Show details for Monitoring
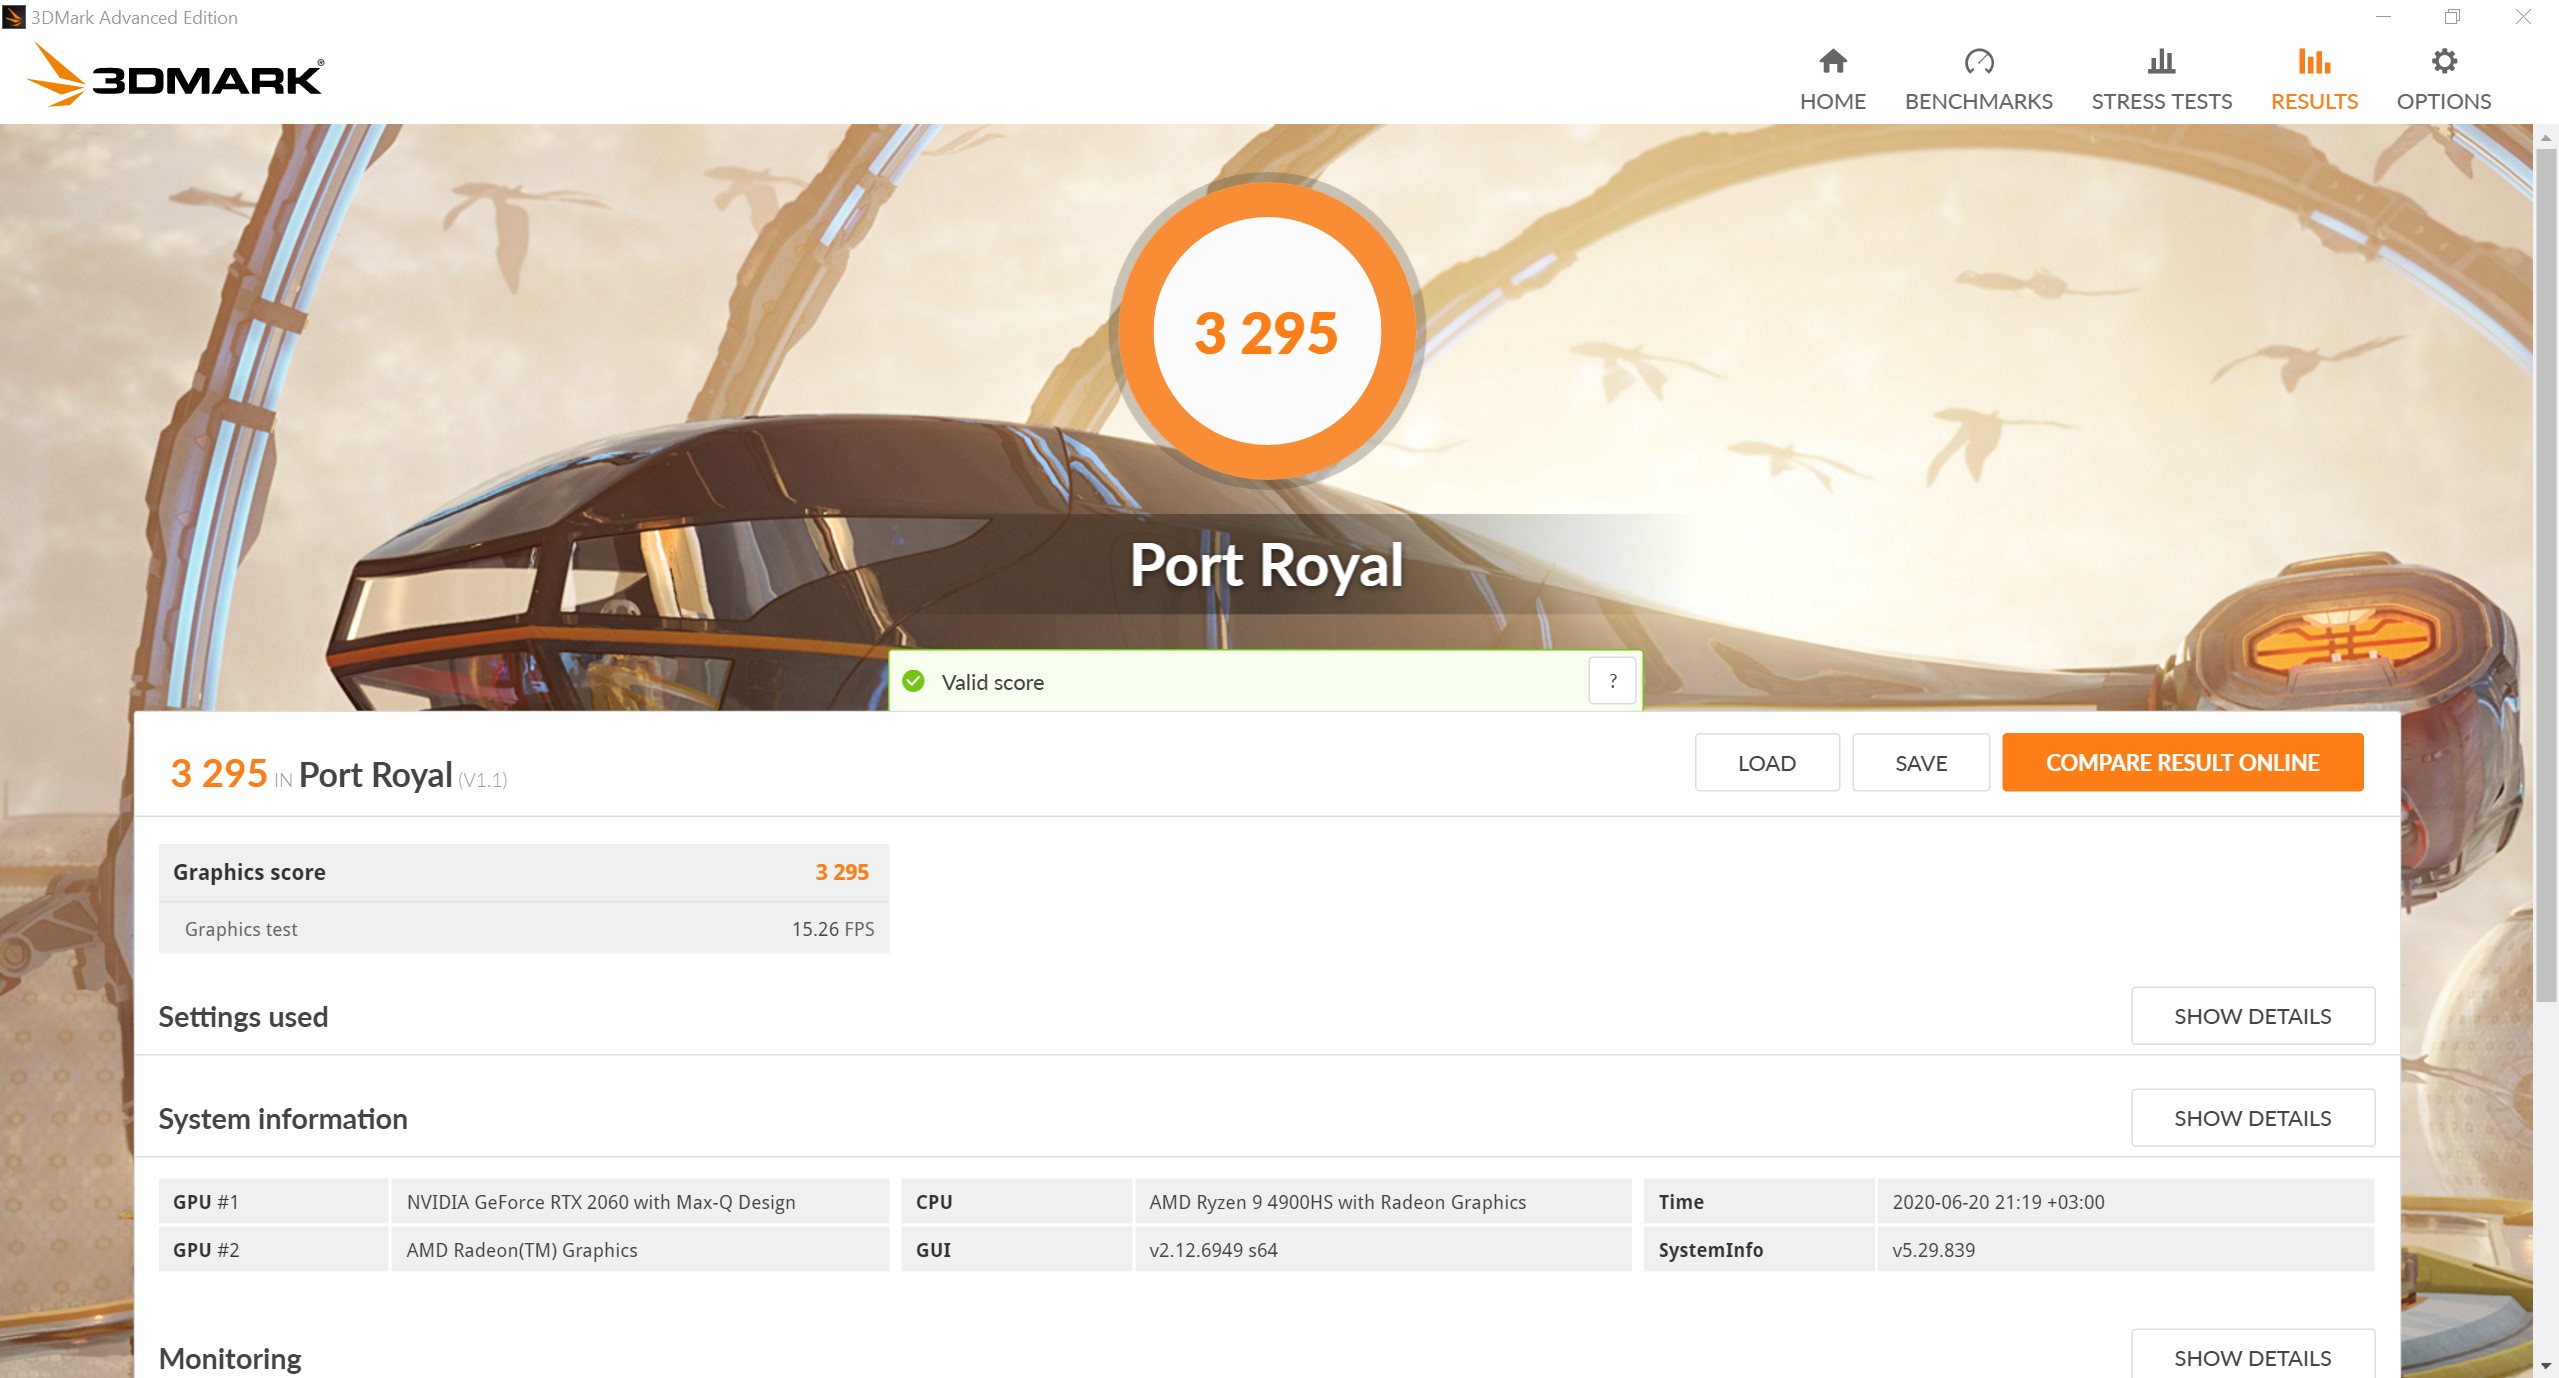The height and width of the screenshot is (1378, 2559). click(x=2252, y=1356)
